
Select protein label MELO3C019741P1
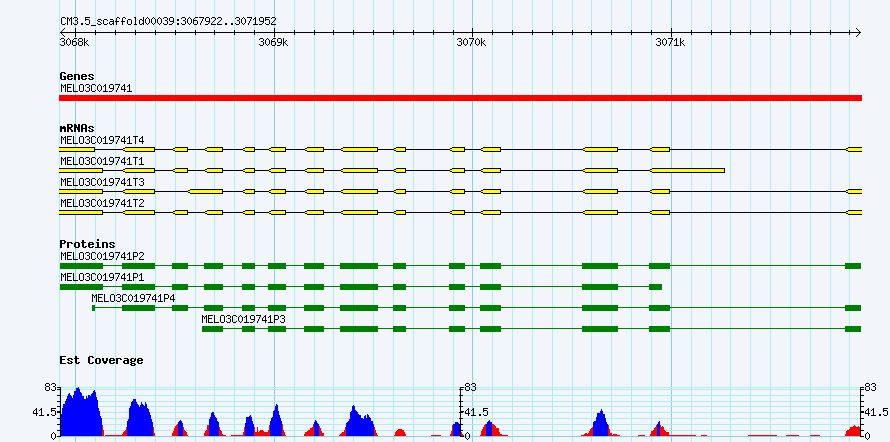(102, 277)
